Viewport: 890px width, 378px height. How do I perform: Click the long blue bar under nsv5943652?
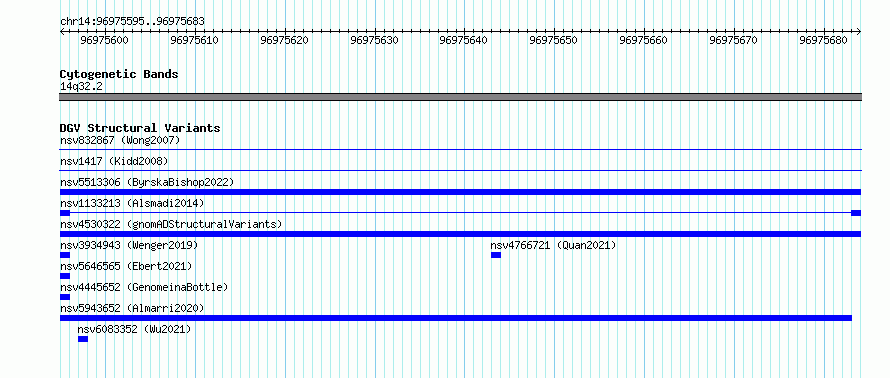point(456,318)
